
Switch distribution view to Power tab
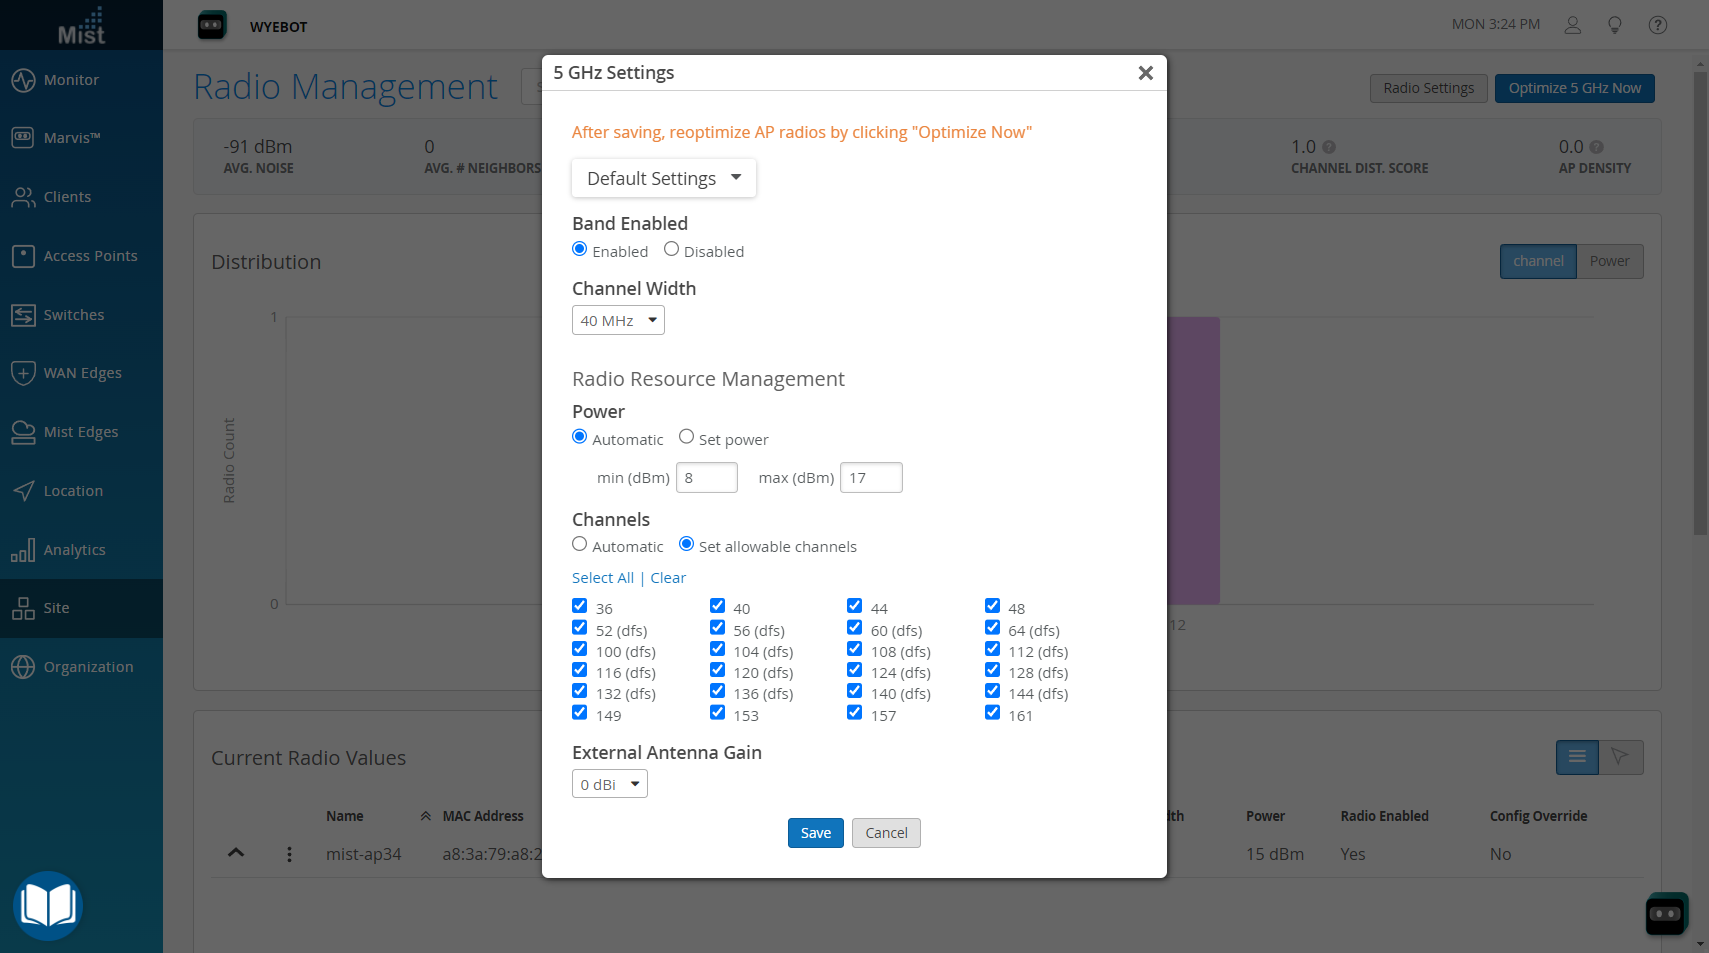pyautogui.click(x=1610, y=261)
